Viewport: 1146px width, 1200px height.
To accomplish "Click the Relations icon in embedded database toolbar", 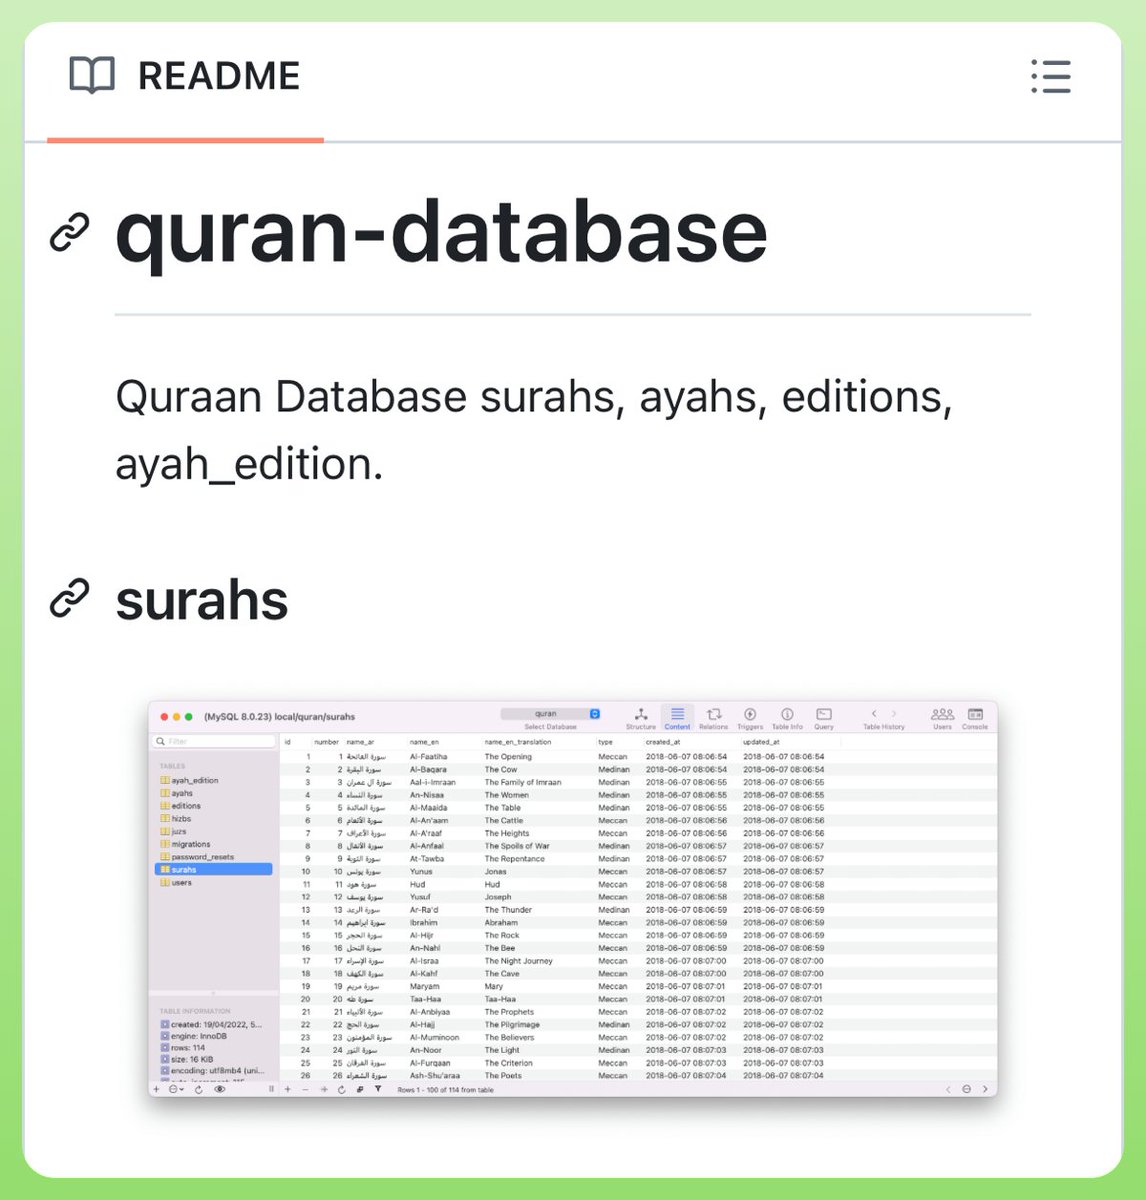I will (714, 718).
